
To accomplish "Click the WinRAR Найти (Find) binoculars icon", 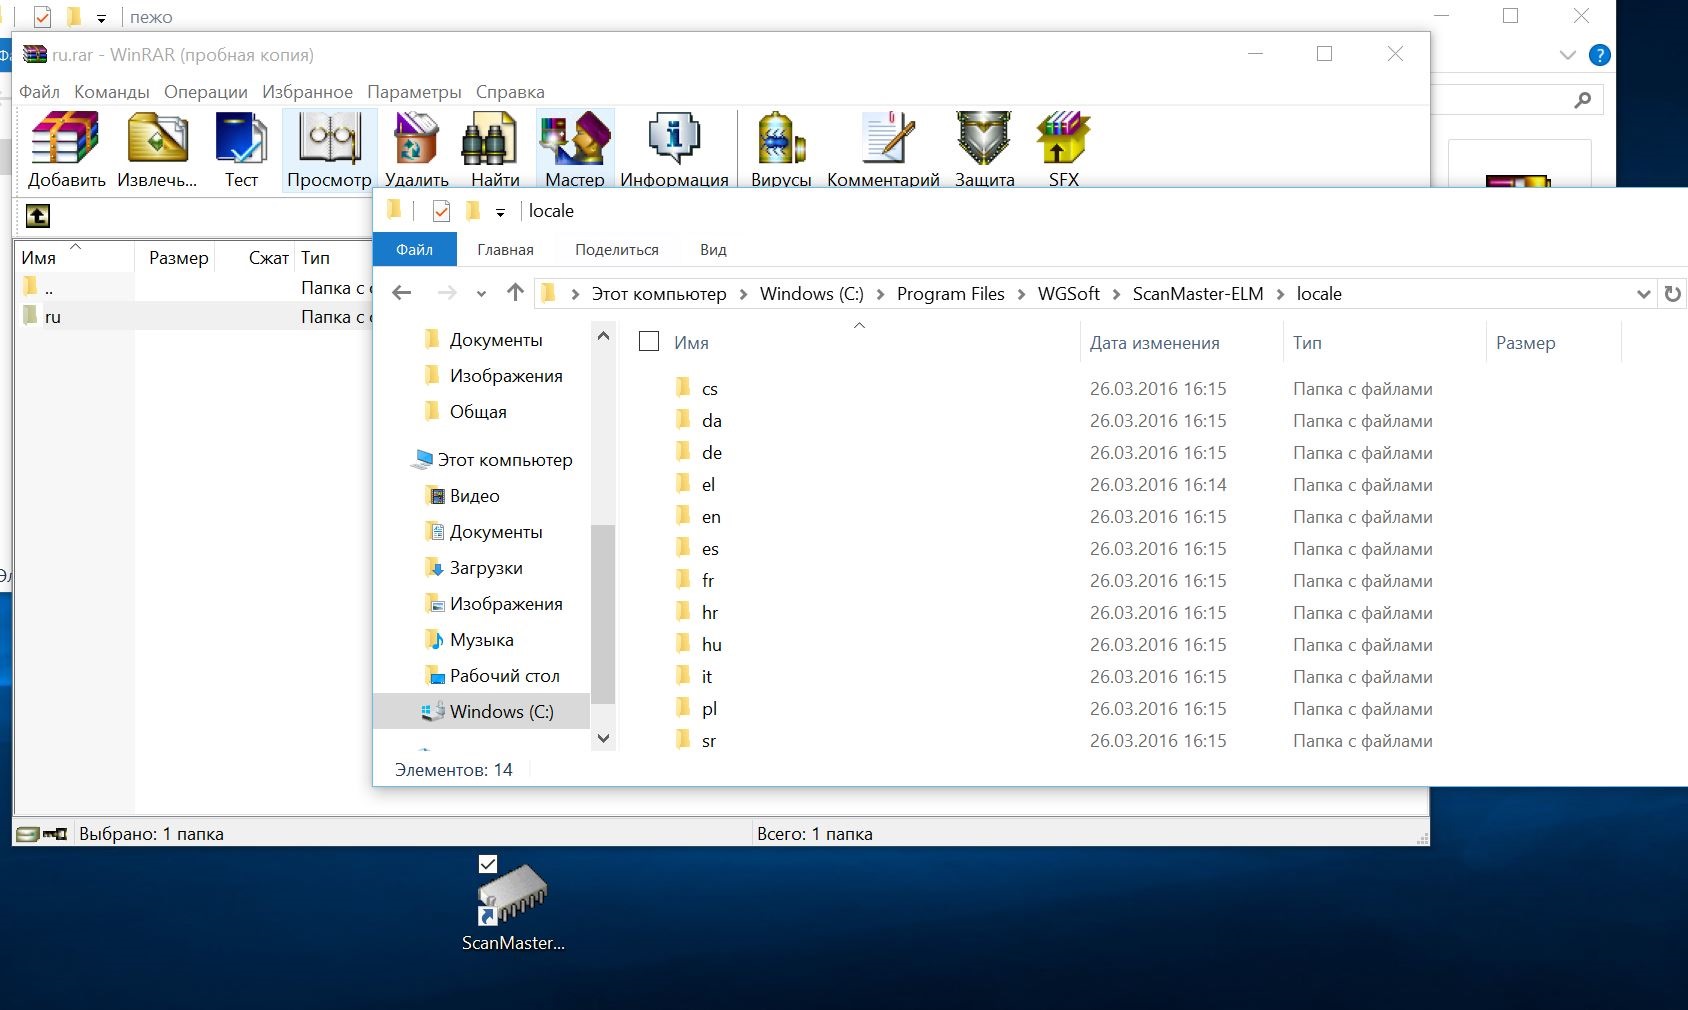I will pos(495,149).
